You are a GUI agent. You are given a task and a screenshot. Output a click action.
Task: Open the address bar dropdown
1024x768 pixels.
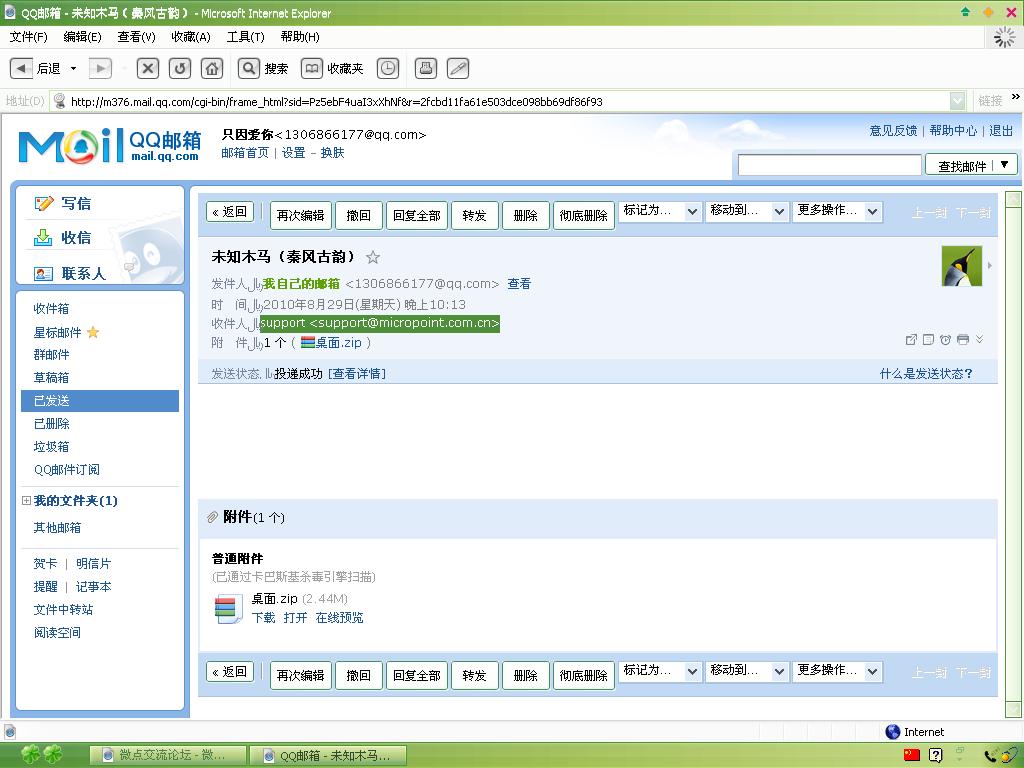pos(957,101)
